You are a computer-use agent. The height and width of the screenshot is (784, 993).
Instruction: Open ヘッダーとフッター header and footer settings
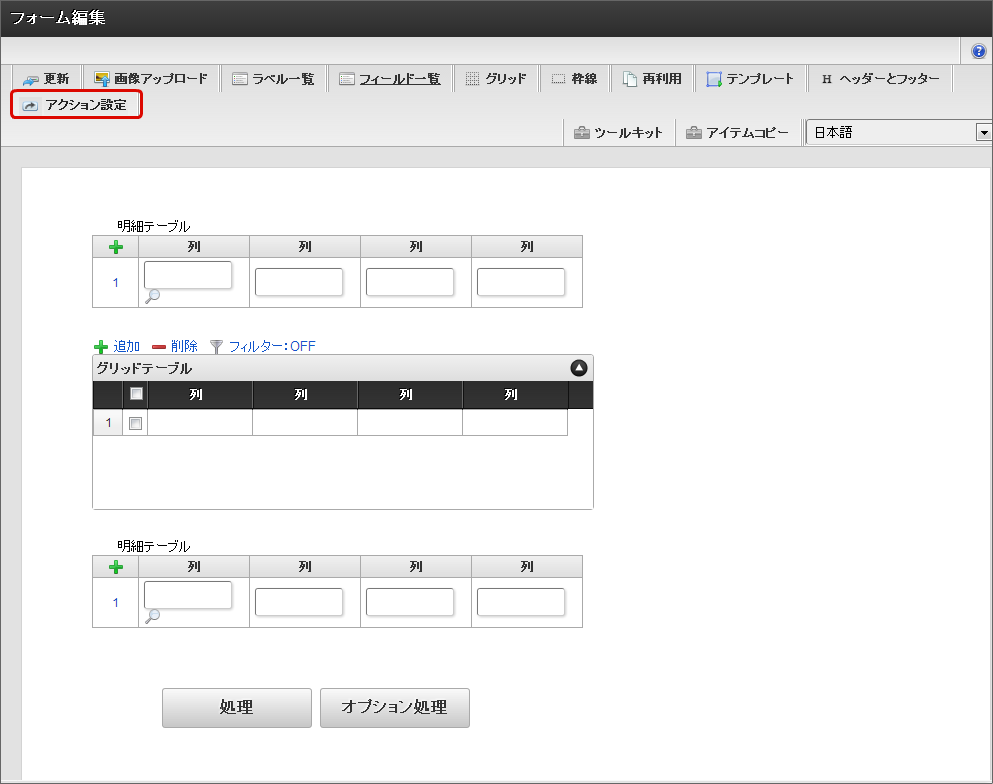(880, 79)
